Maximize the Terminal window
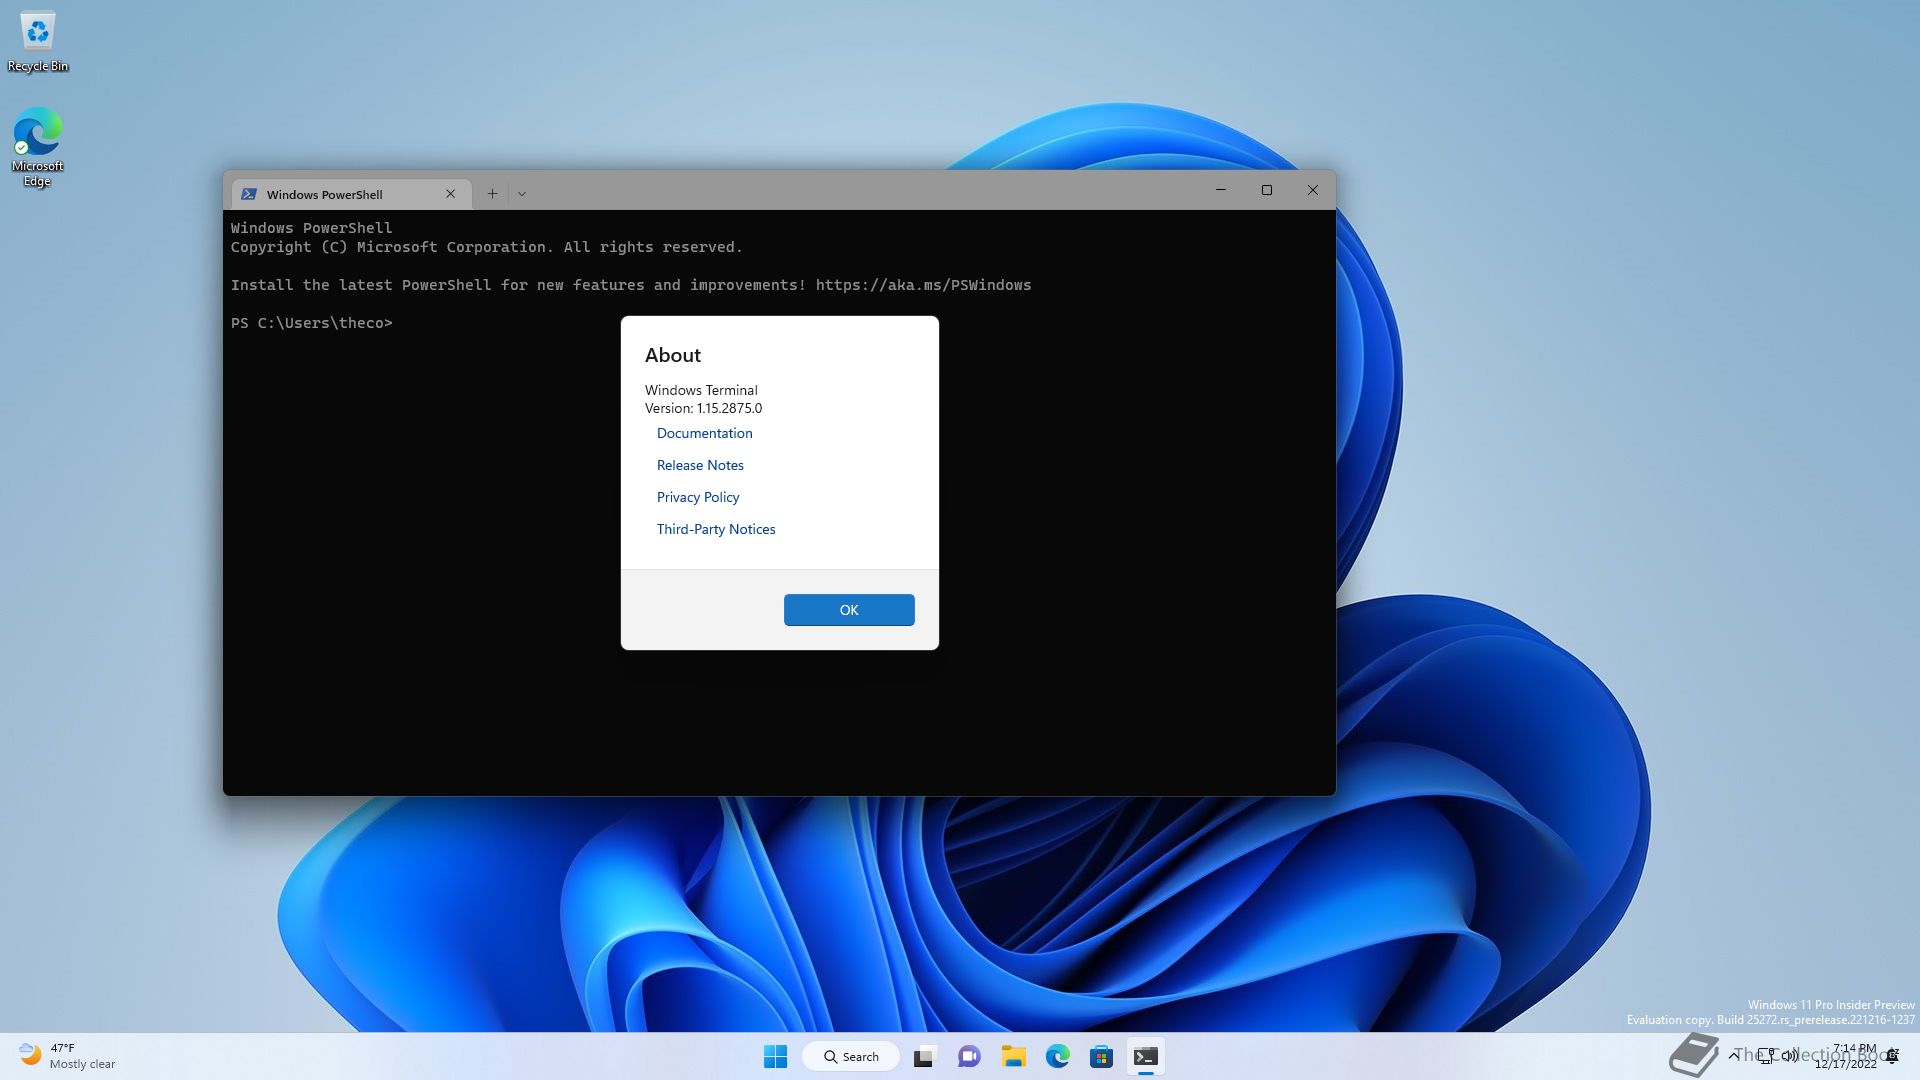This screenshot has height=1080, width=1920. coord(1267,190)
